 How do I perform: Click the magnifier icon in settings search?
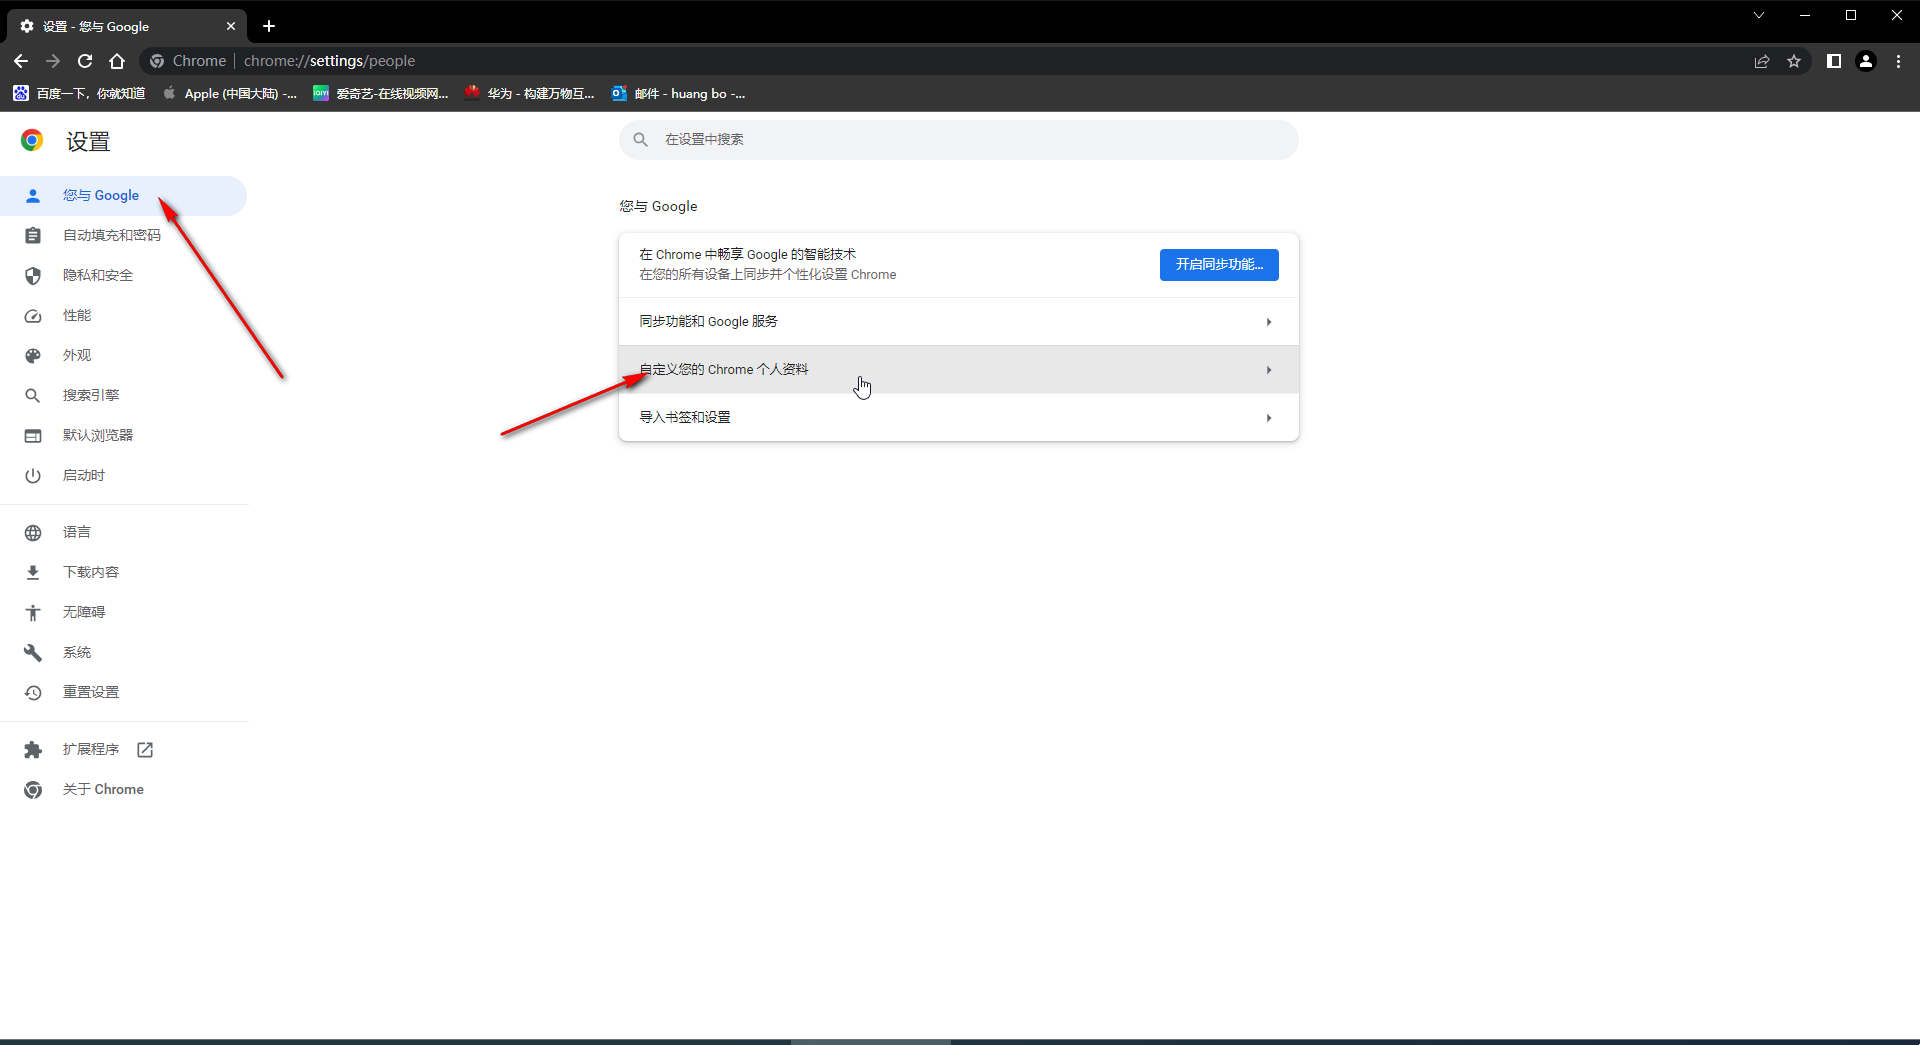coord(641,140)
